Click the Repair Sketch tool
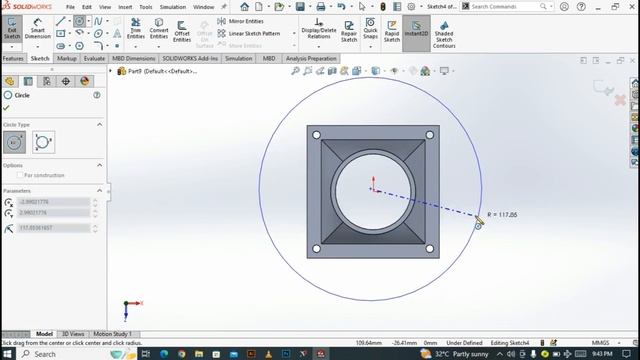The image size is (640, 360). click(x=349, y=31)
